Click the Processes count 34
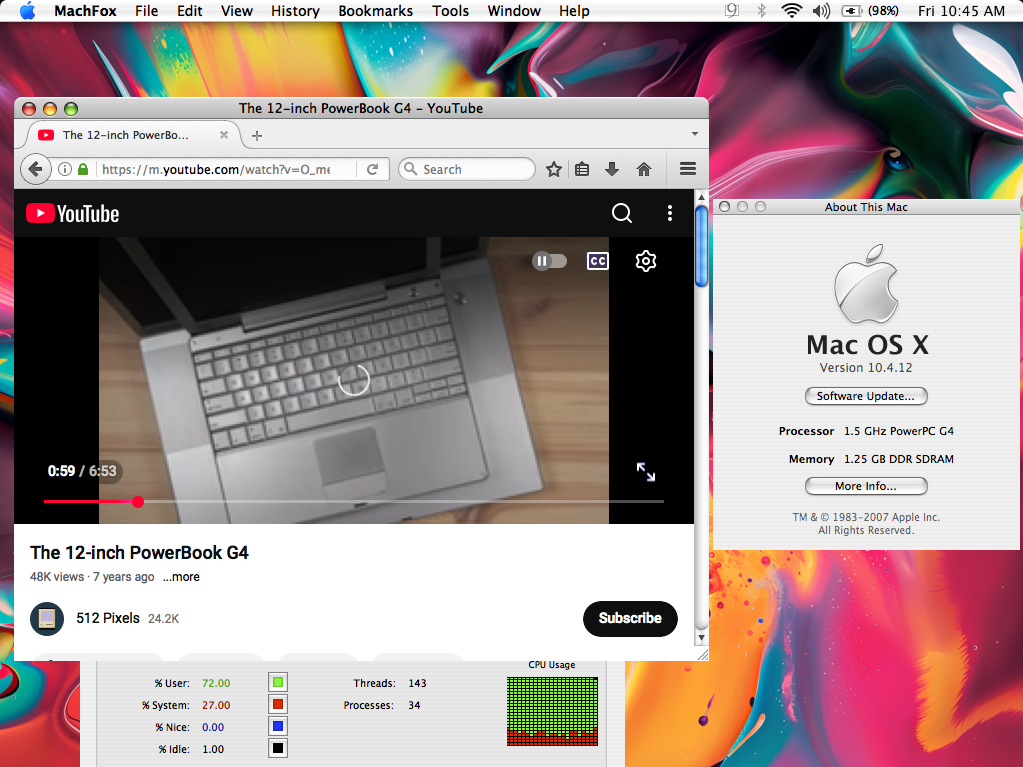The width and height of the screenshot is (1023, 767). point(414,705)
